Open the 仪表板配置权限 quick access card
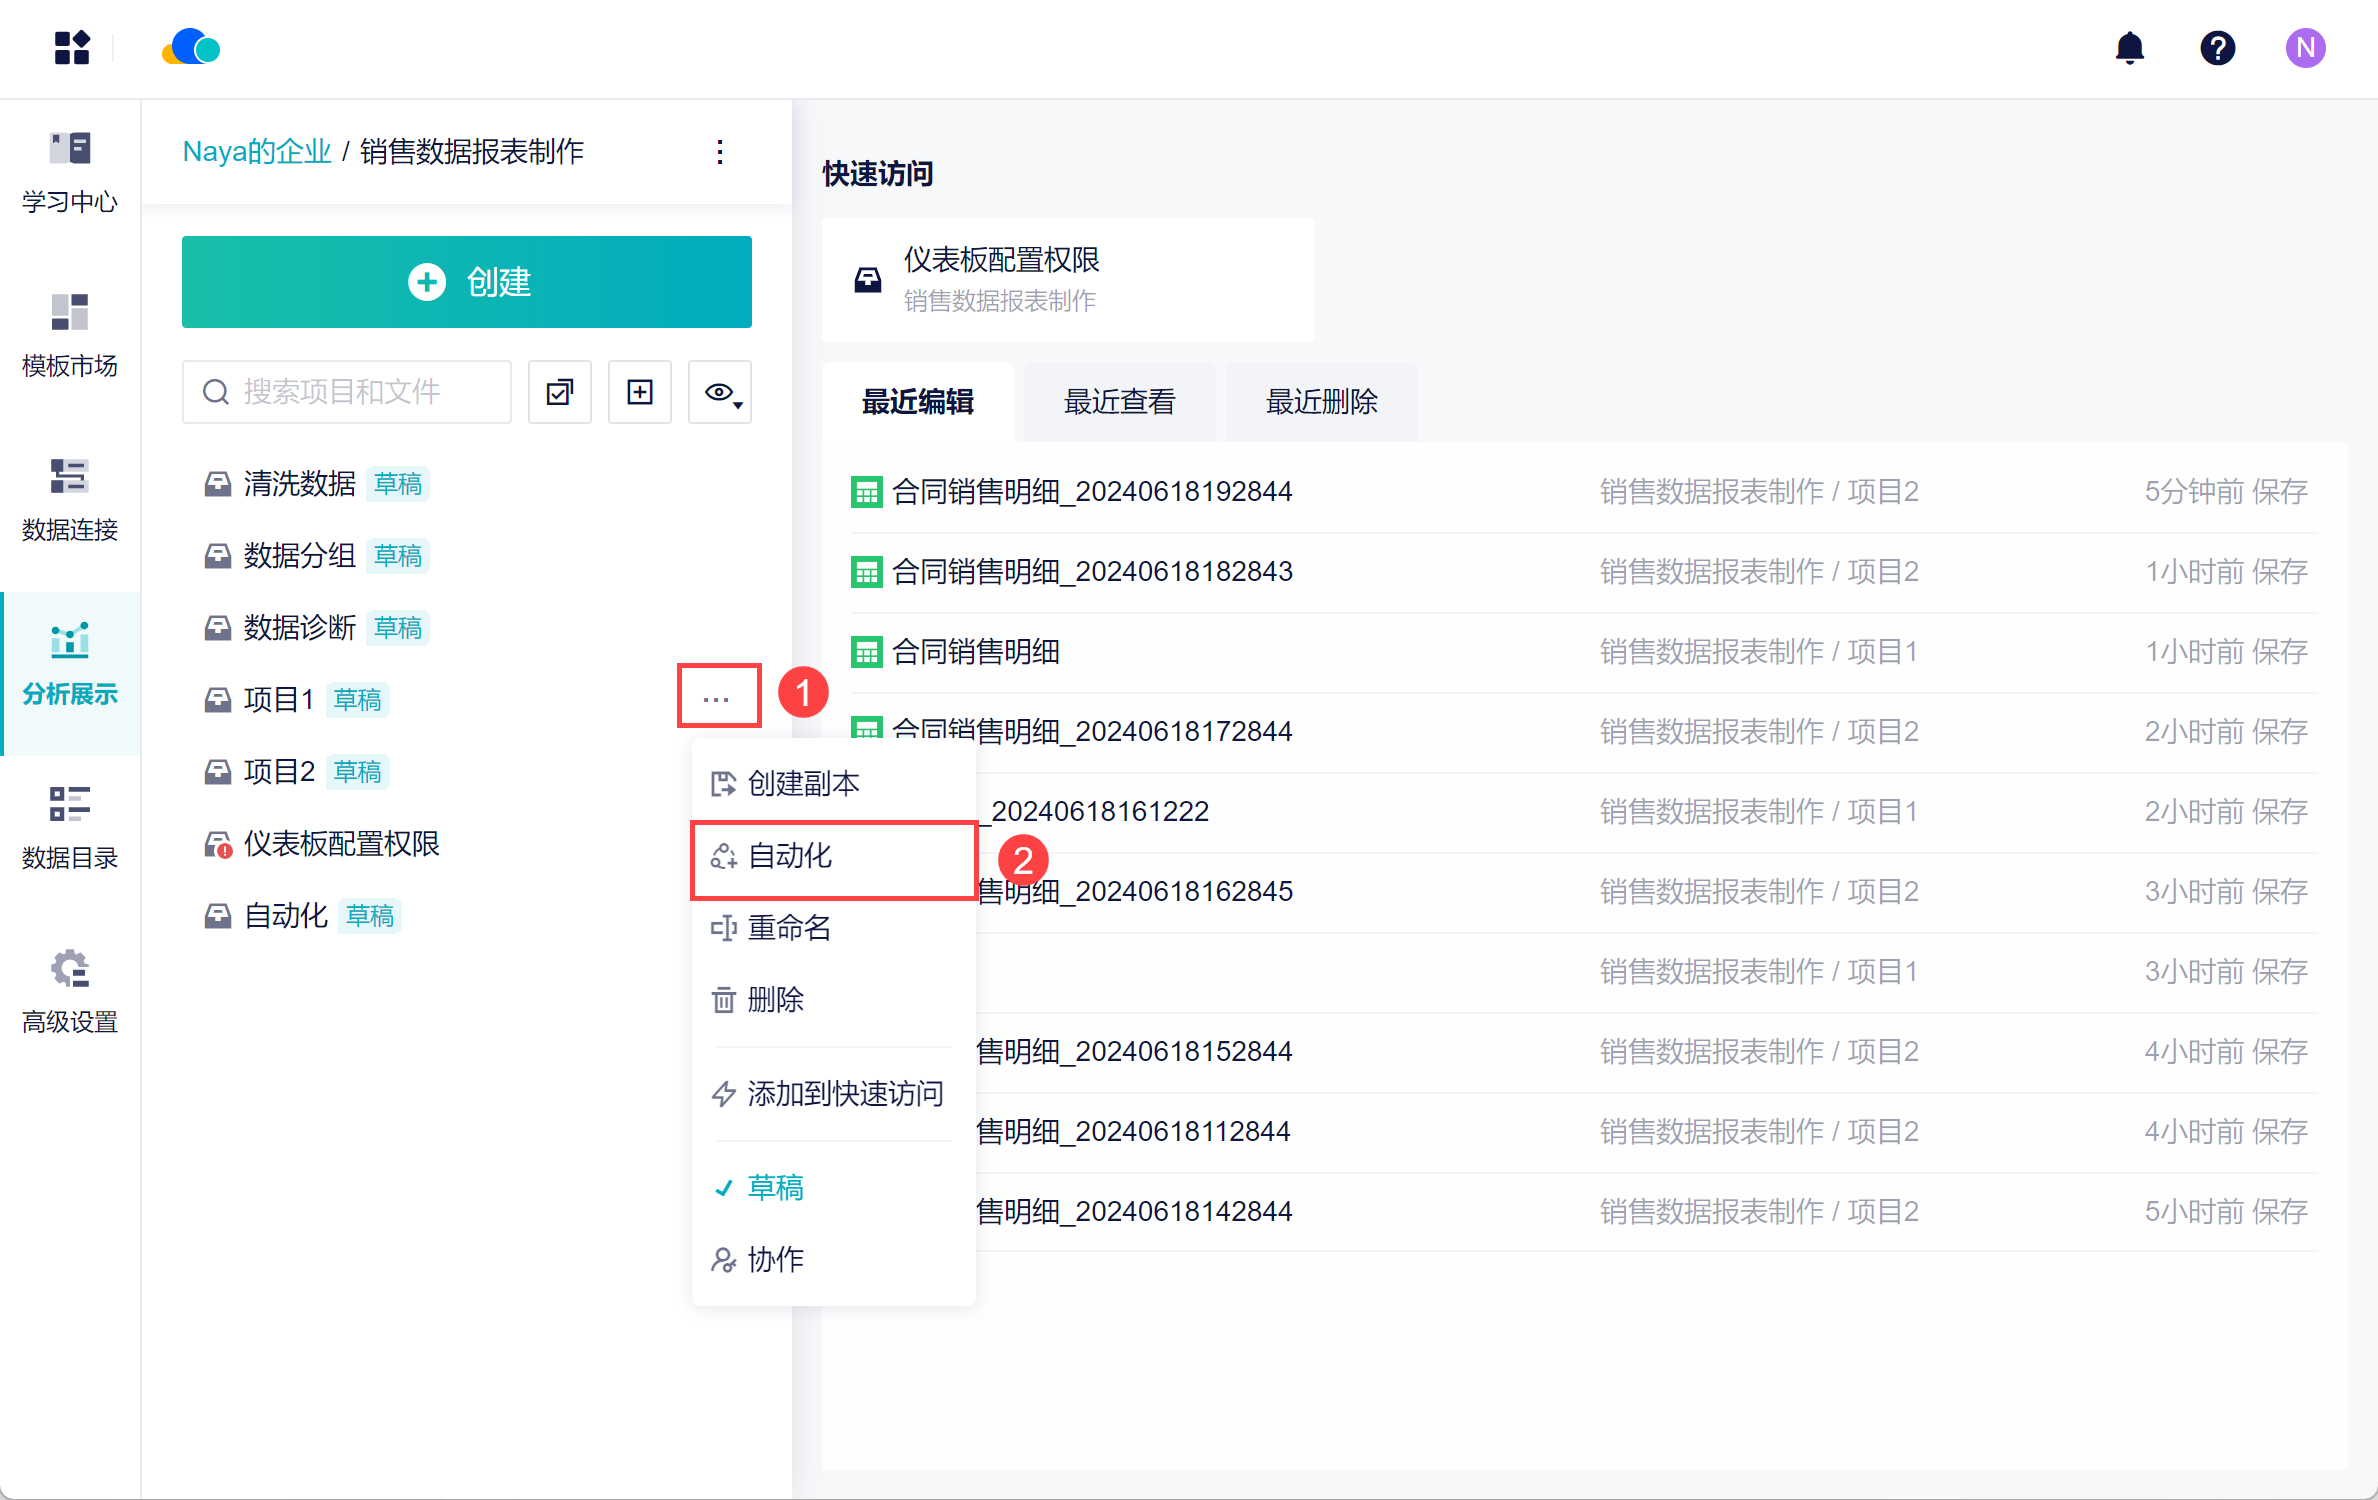This screenshot has height=1500, width=2378. 1067,280
